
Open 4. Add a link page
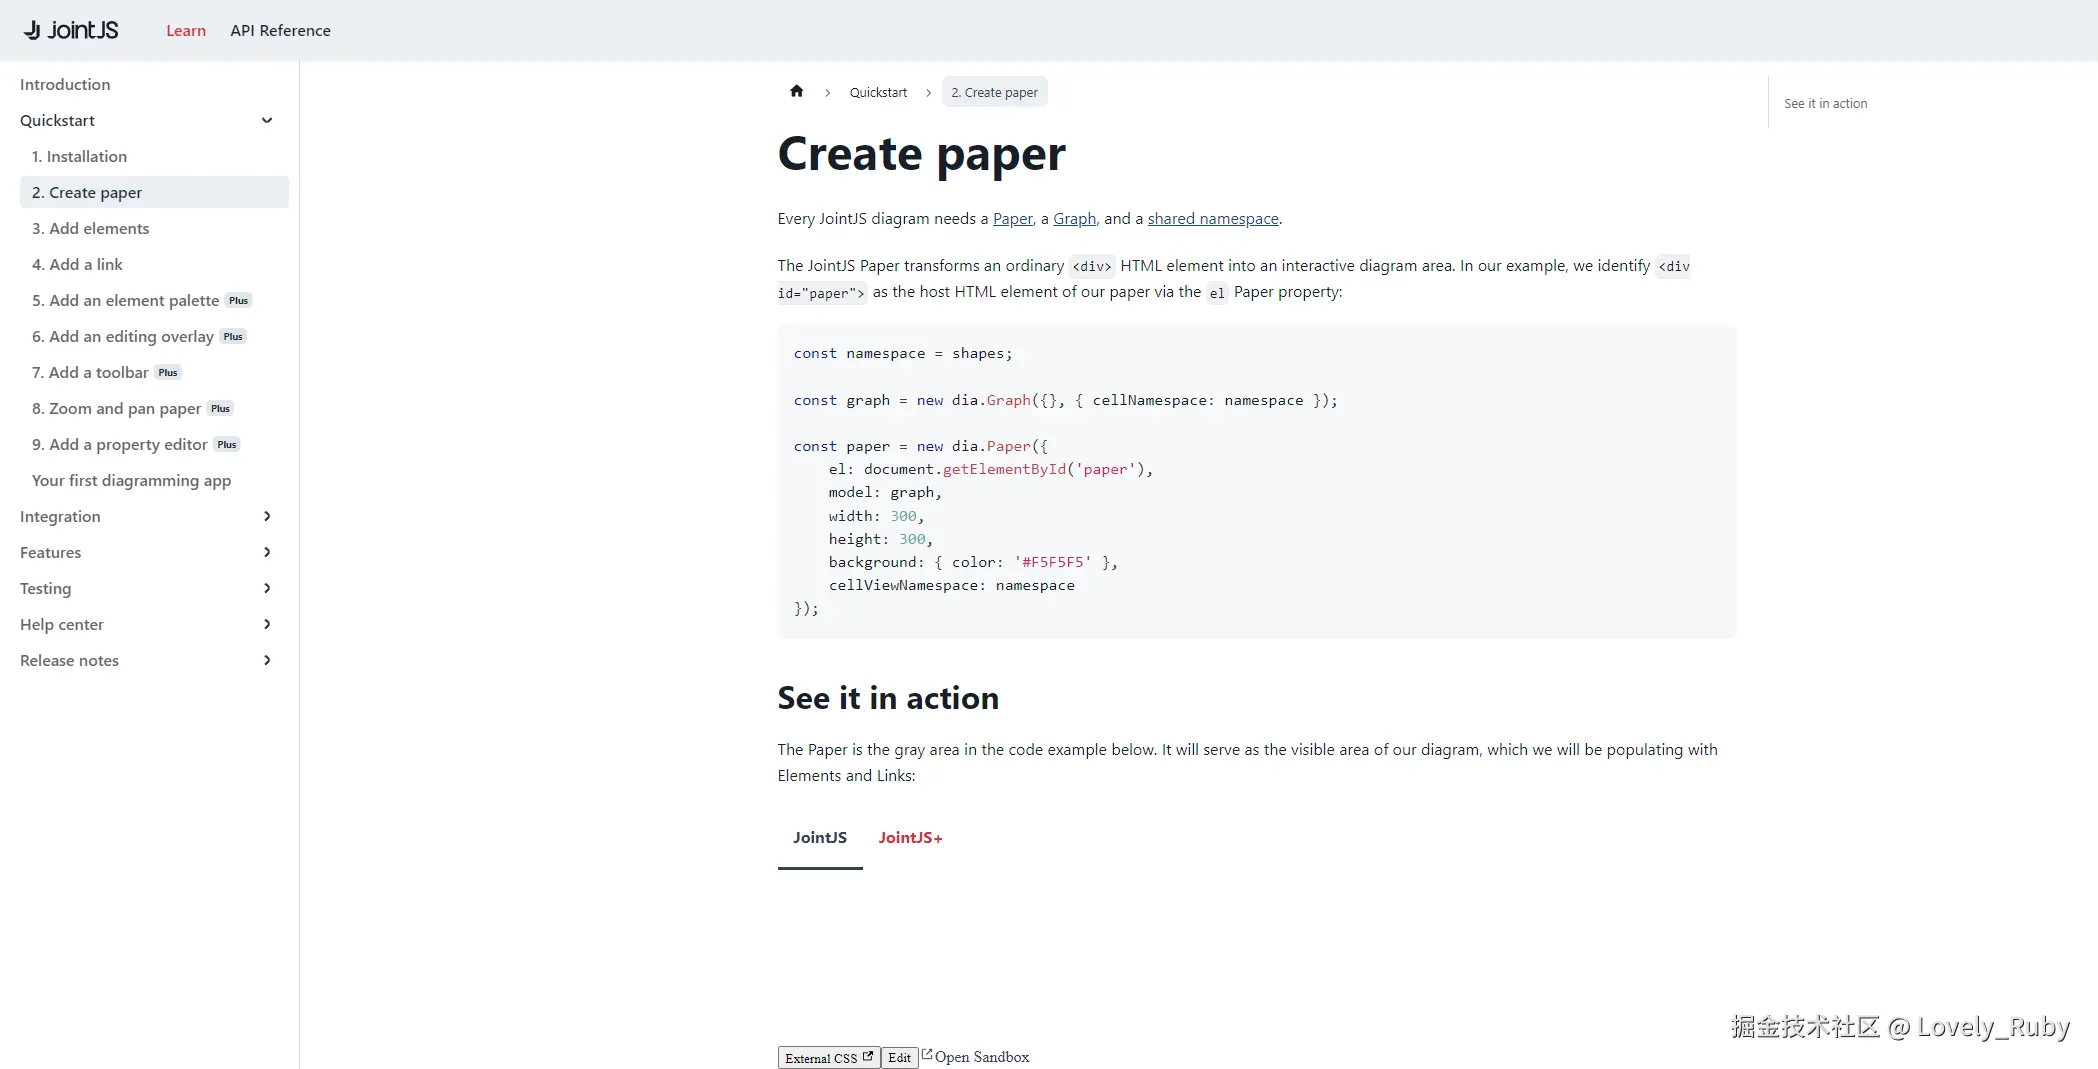coord(77,264)
